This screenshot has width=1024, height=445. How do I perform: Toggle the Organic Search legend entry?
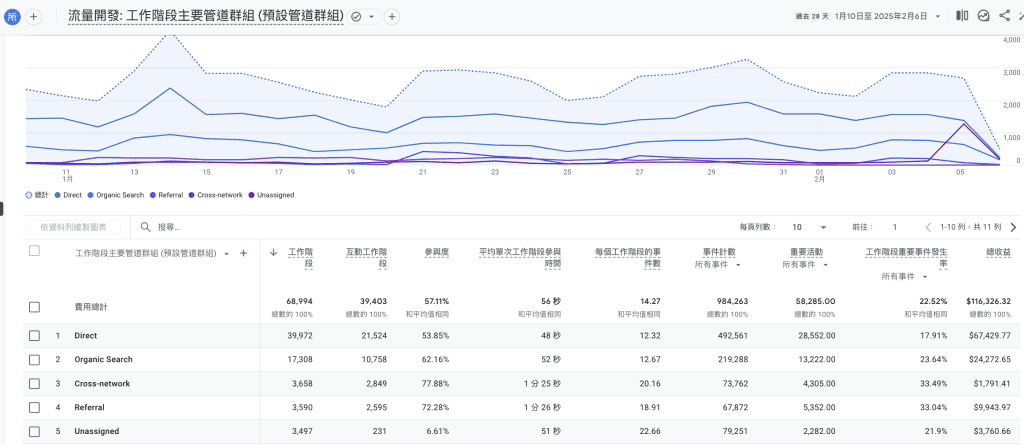point(116,195)
